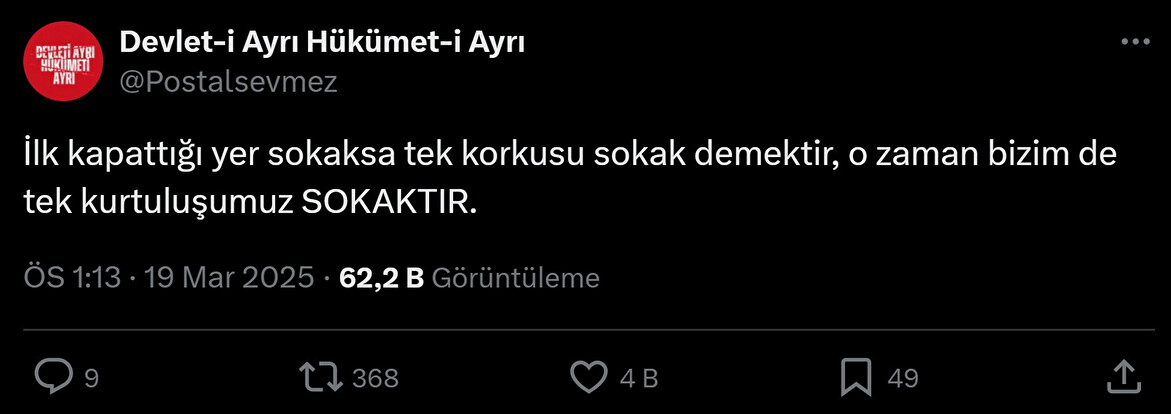Open the red Devlet-i Ayrı profile avatar
Screen dimensions: 1171x414
click(x=63, y=61)
